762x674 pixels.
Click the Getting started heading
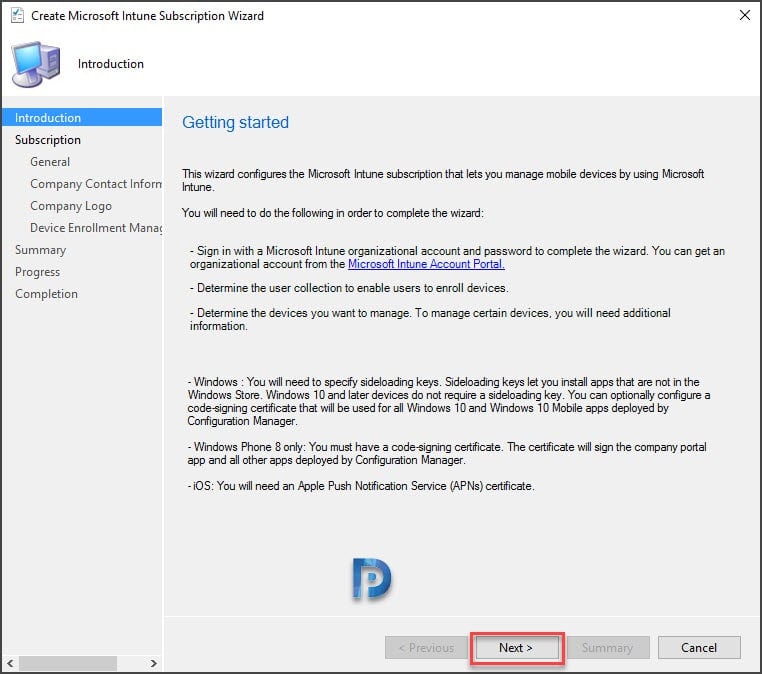(x=235, y=122)
